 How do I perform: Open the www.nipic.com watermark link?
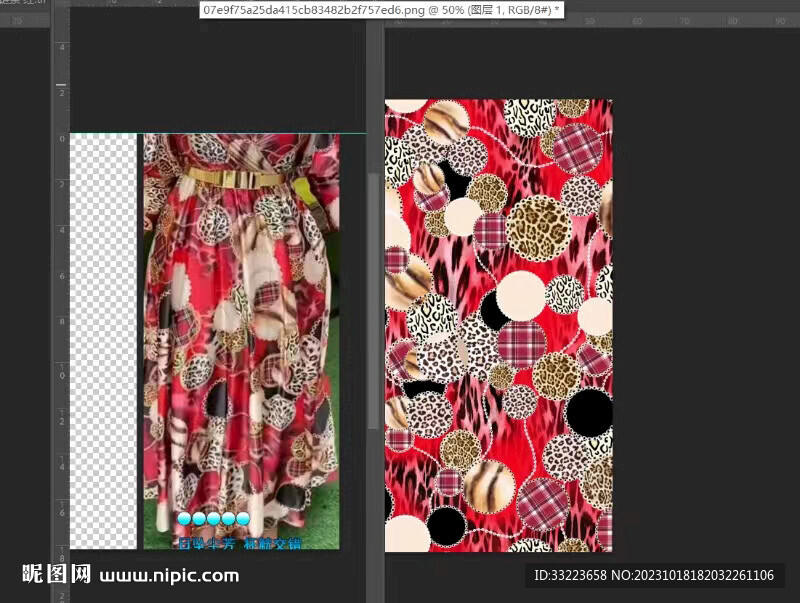169,575
